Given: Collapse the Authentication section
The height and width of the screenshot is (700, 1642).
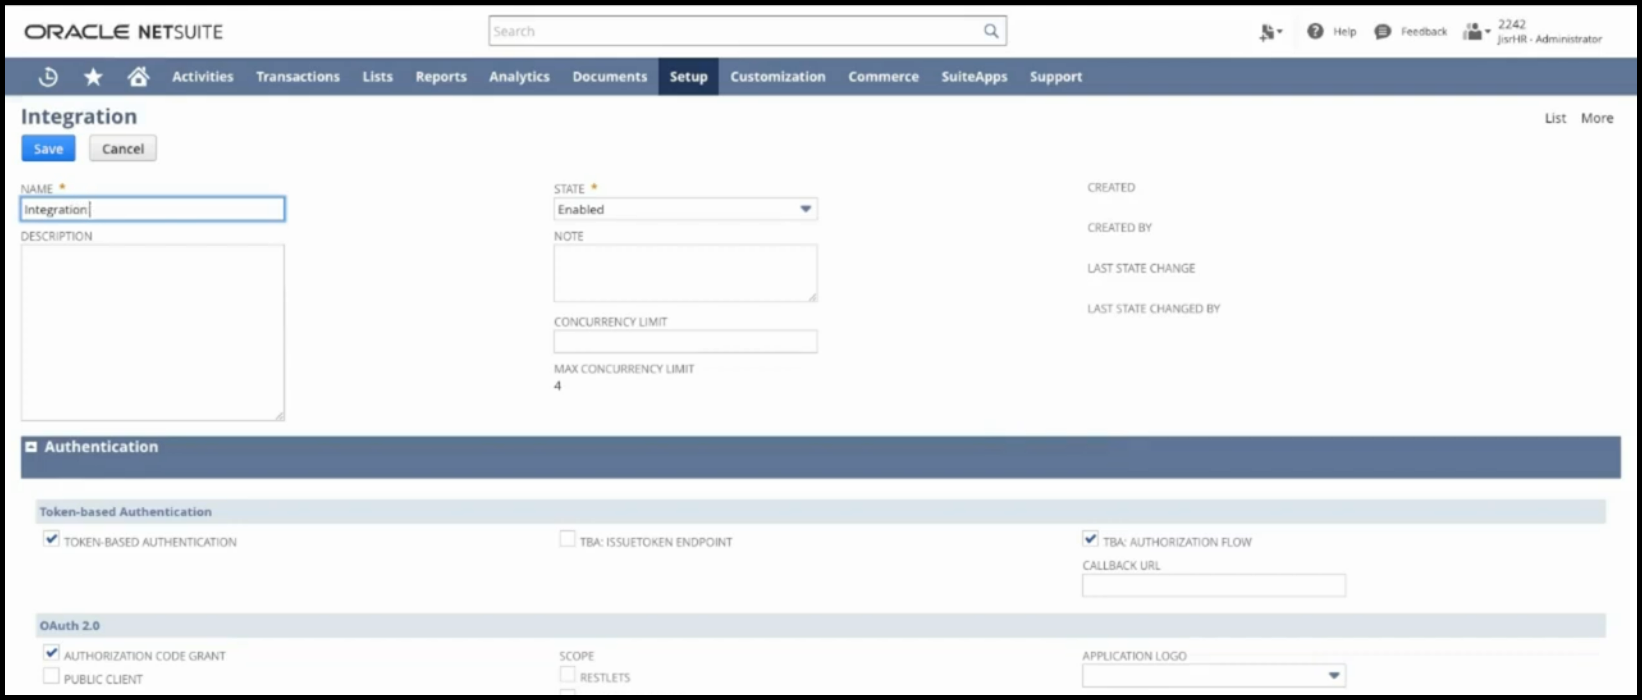Looking at the screenshot, I should [32, 447].
